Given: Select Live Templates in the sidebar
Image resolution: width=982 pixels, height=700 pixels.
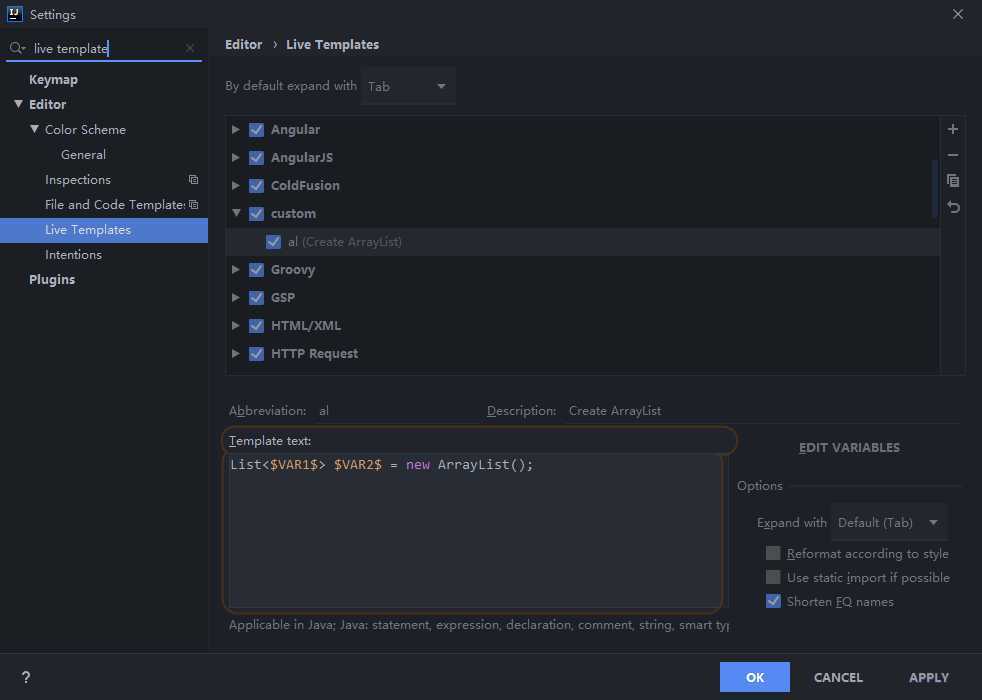Looking at the screenshot, I should (x=104, y=230).
